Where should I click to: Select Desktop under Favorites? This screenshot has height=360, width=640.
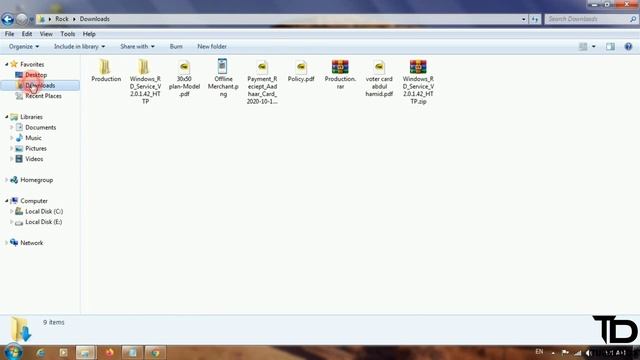pos(36,75)
